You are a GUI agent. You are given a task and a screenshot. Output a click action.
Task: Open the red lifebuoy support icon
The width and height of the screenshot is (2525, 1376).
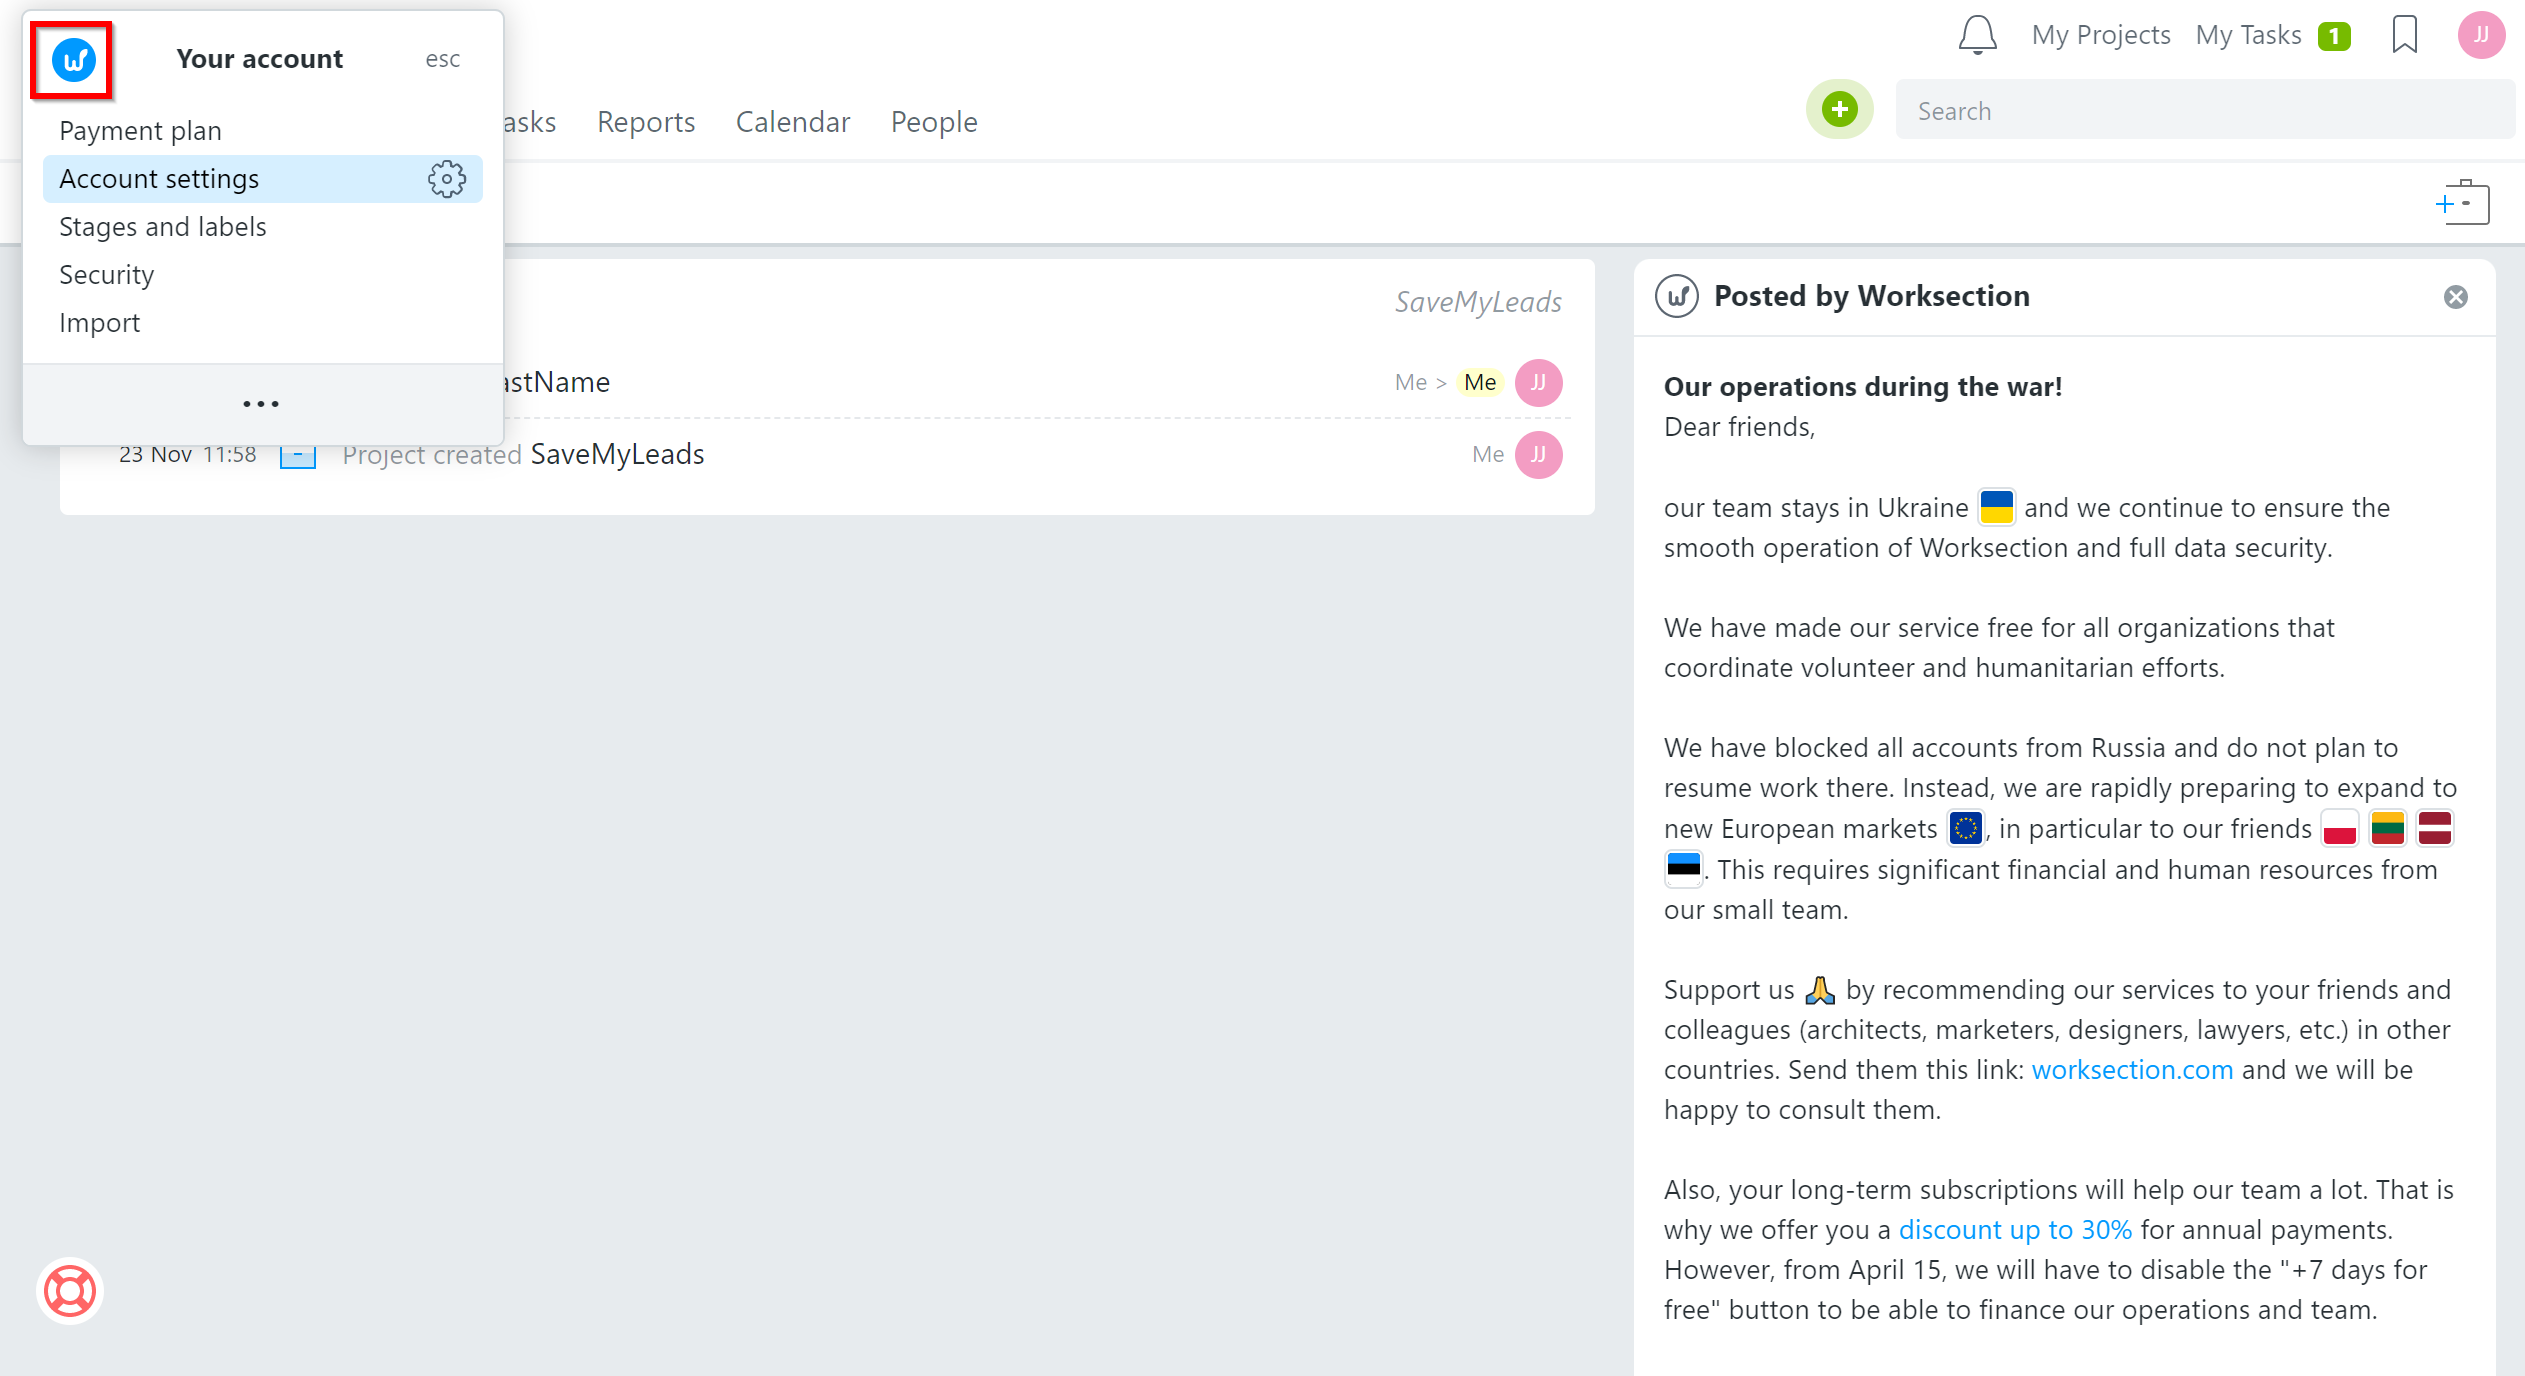point(70,1290)
